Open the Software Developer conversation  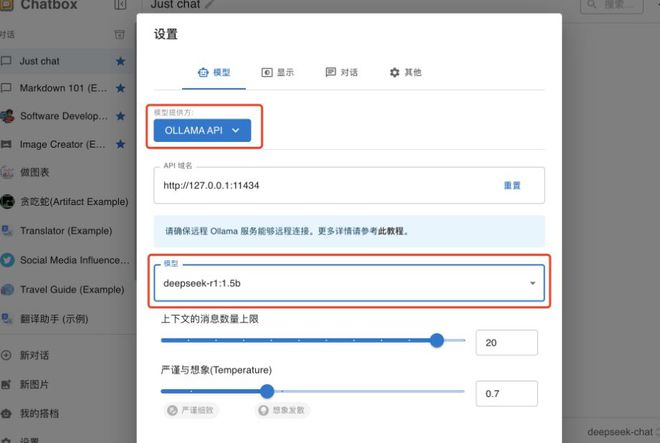point(67,116)
